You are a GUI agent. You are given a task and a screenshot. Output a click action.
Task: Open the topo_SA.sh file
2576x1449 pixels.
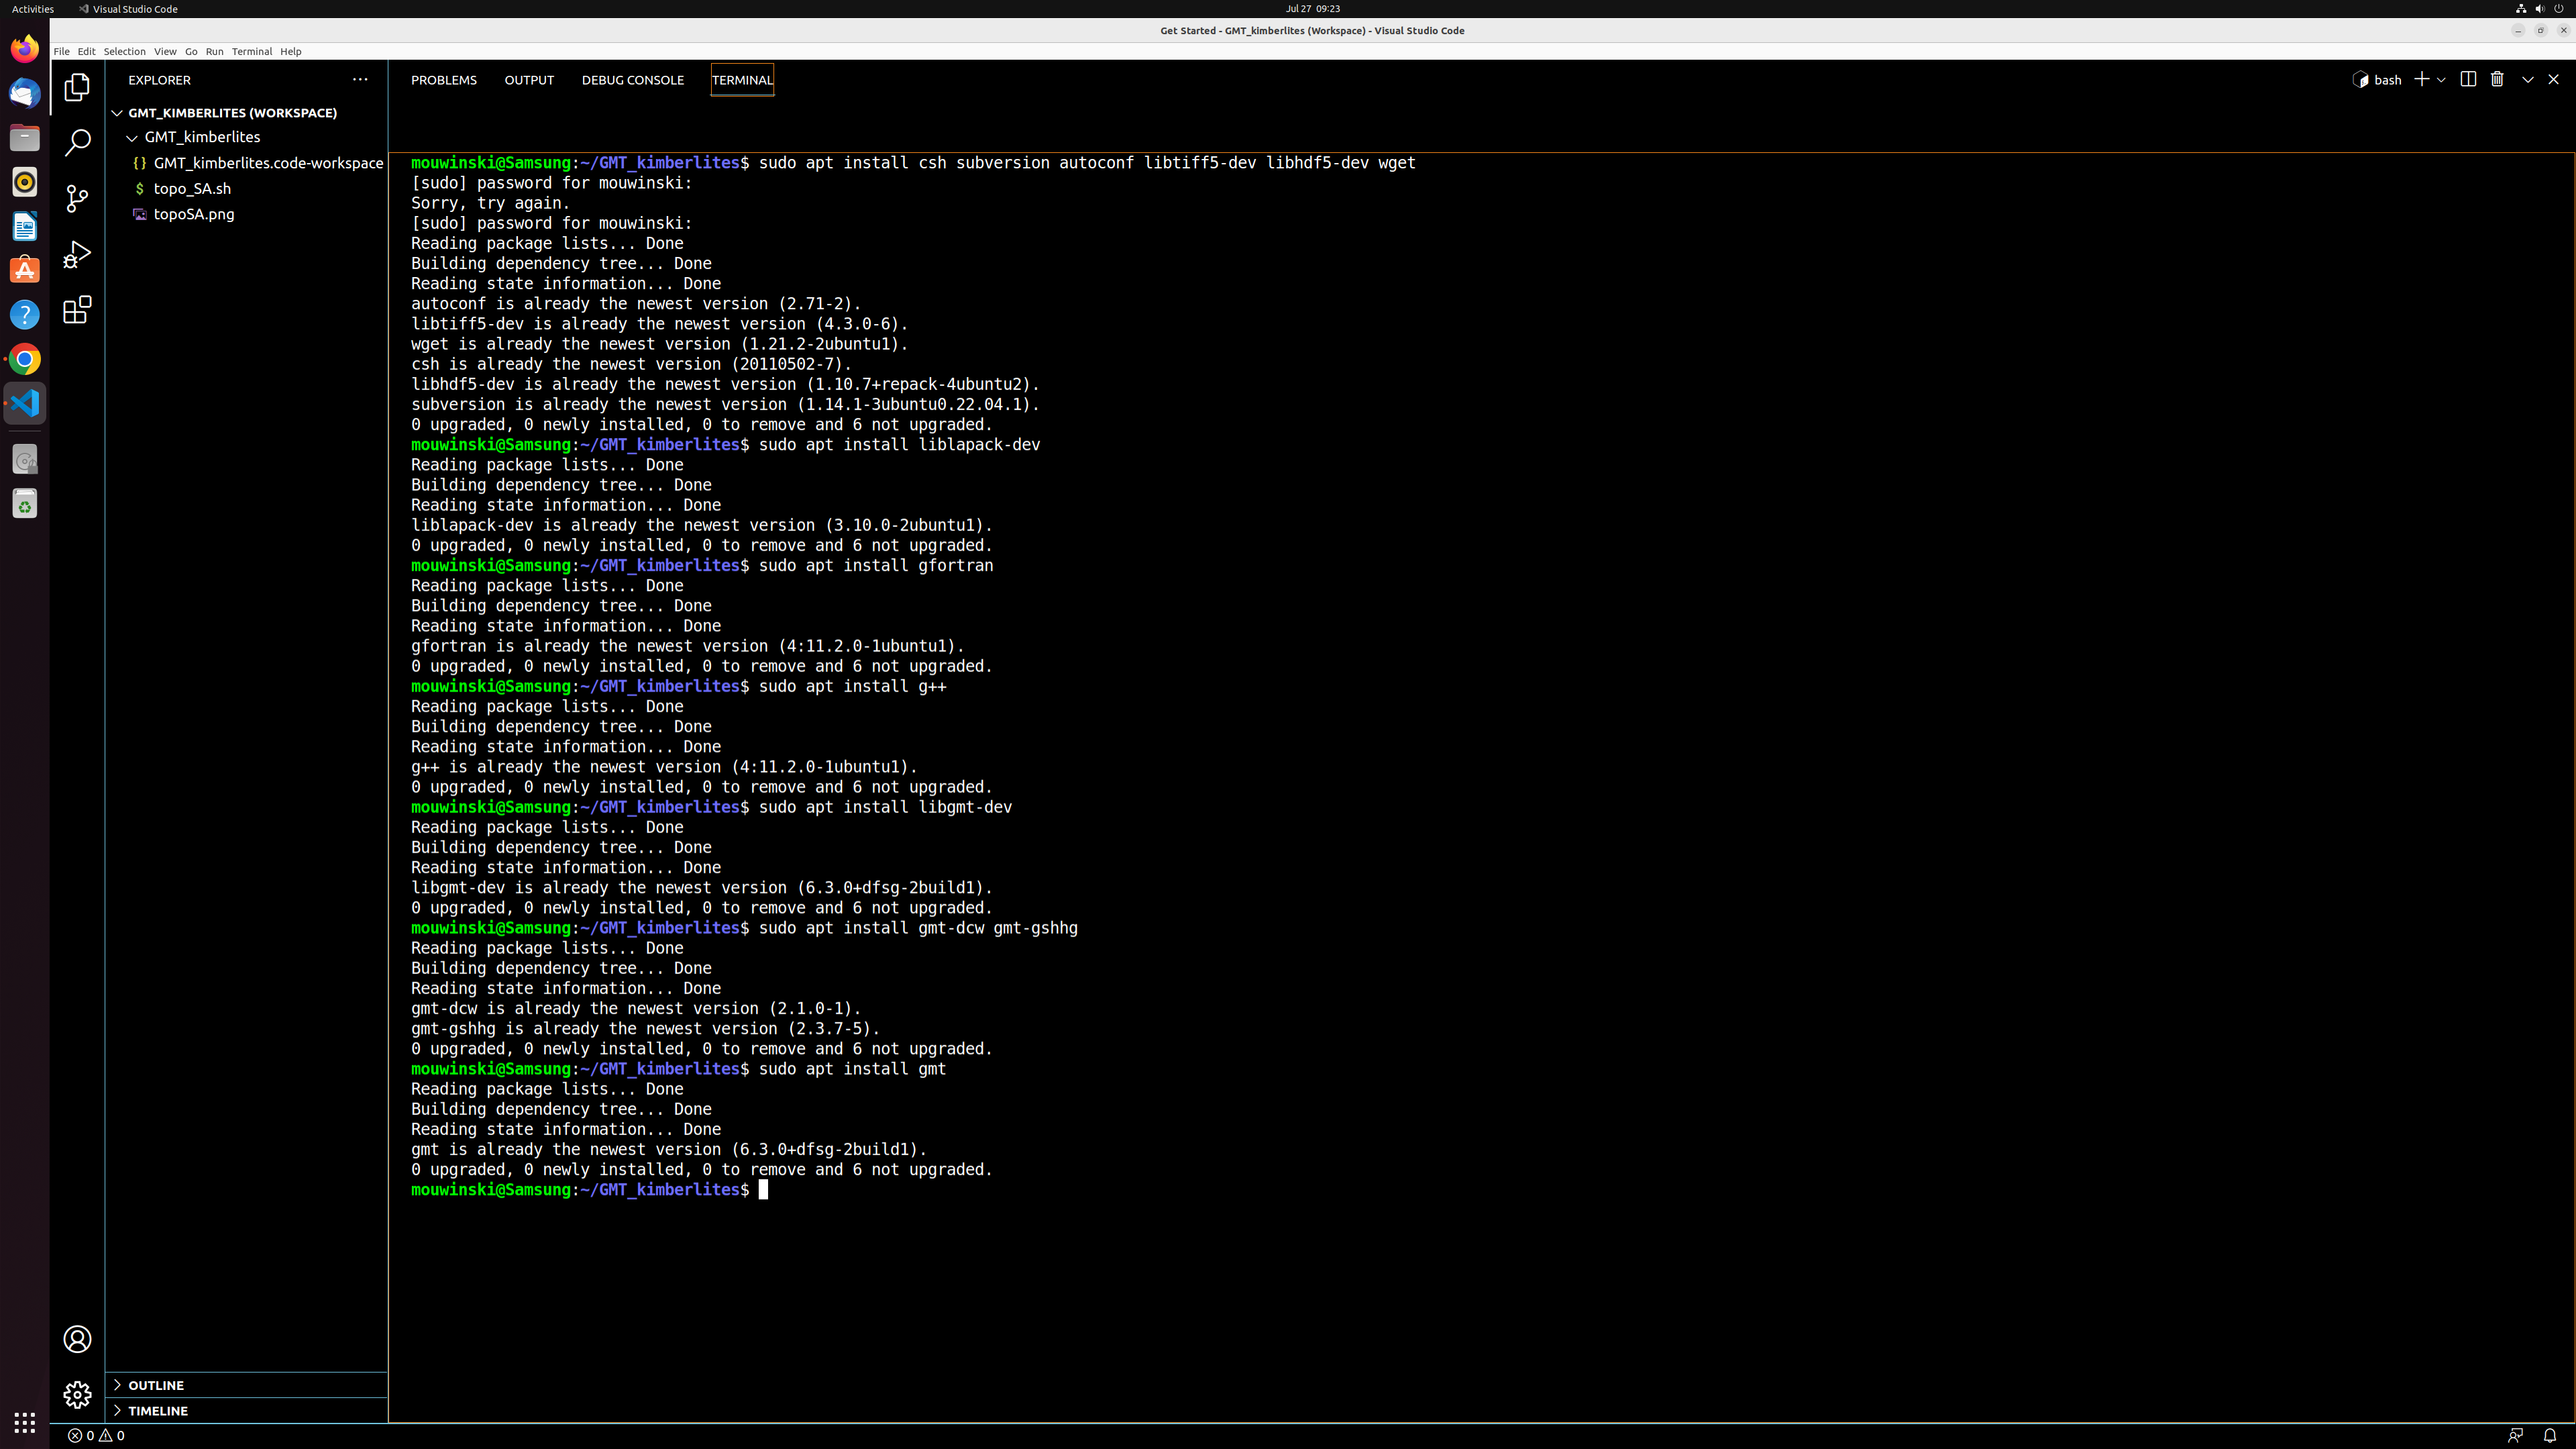click(x=192, y=188)
